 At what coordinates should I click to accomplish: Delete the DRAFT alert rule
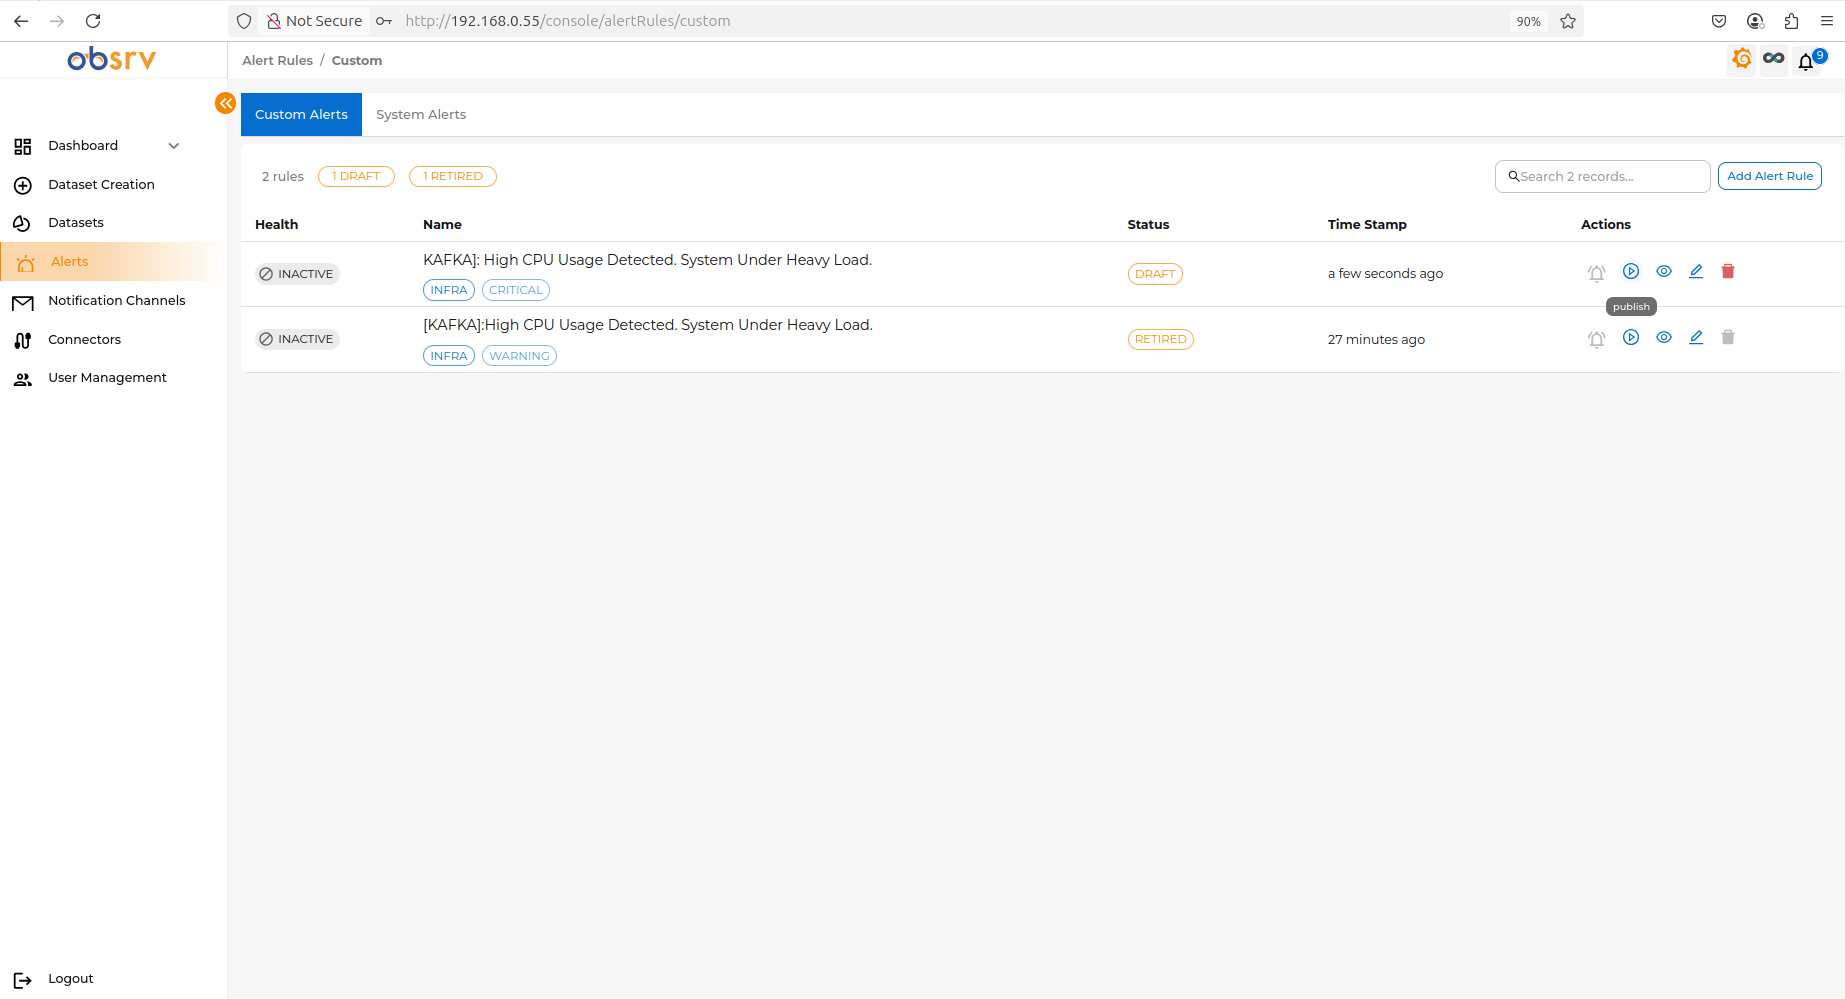pyautogui.click(x=1728, y=271)
